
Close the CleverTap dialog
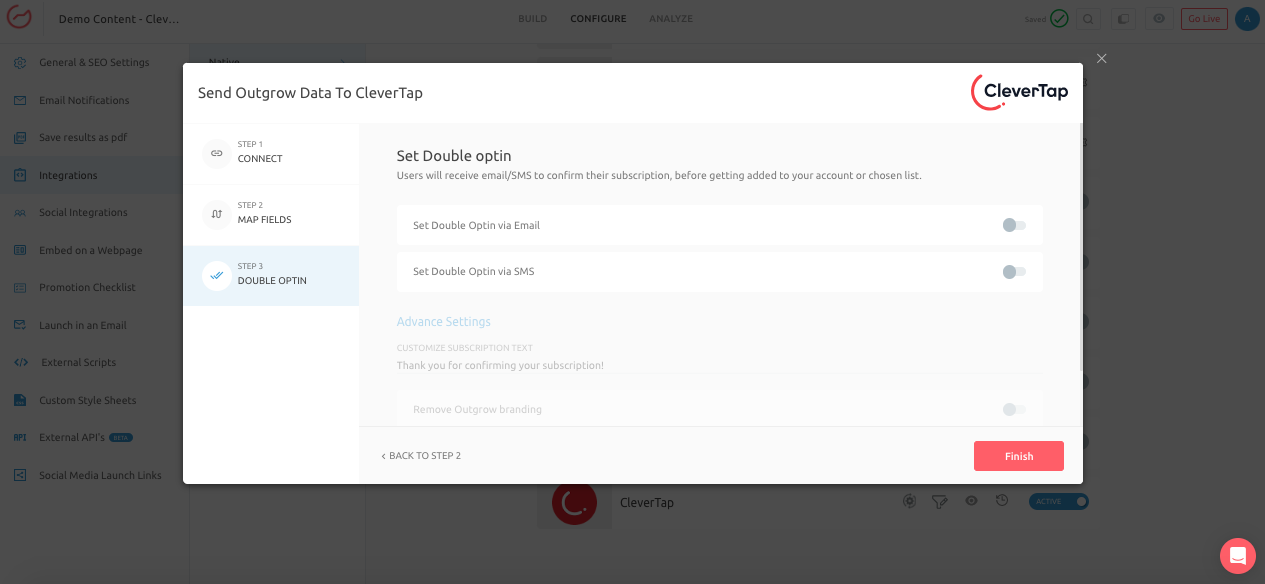coord(1101,58)
